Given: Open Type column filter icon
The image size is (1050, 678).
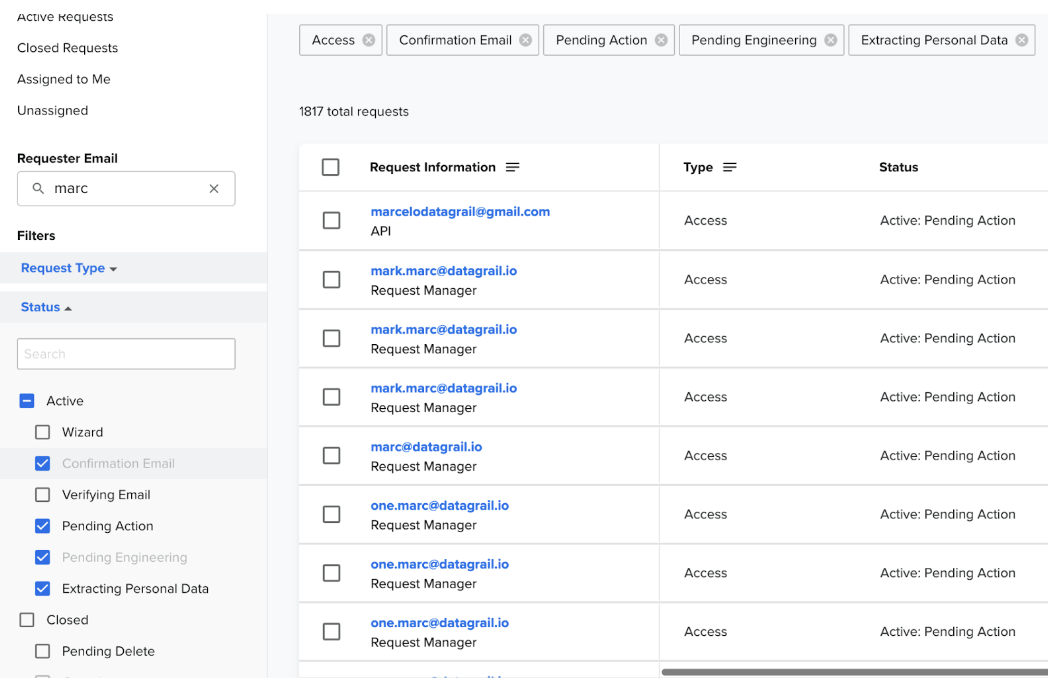Looking at the screenshot, I should 730,167.
